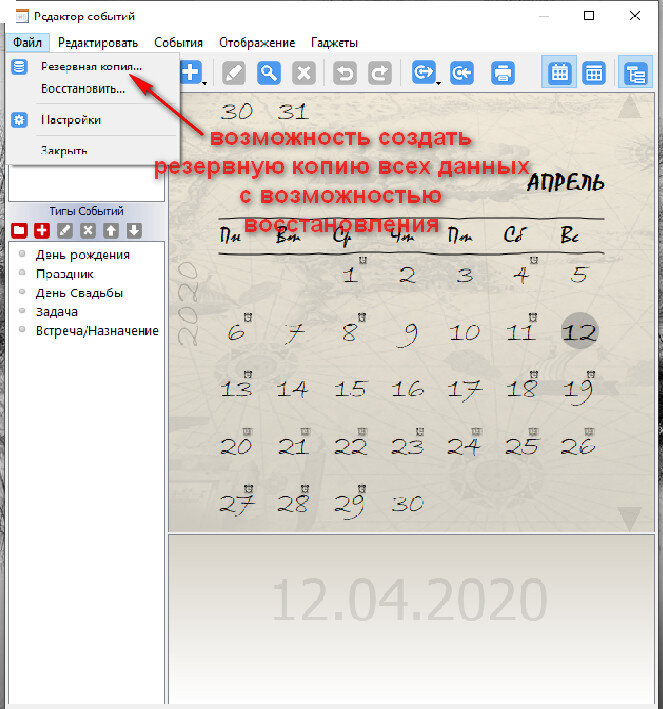Click the red folder event type icon
Screen dimensions: 663x709
[19, 231]
